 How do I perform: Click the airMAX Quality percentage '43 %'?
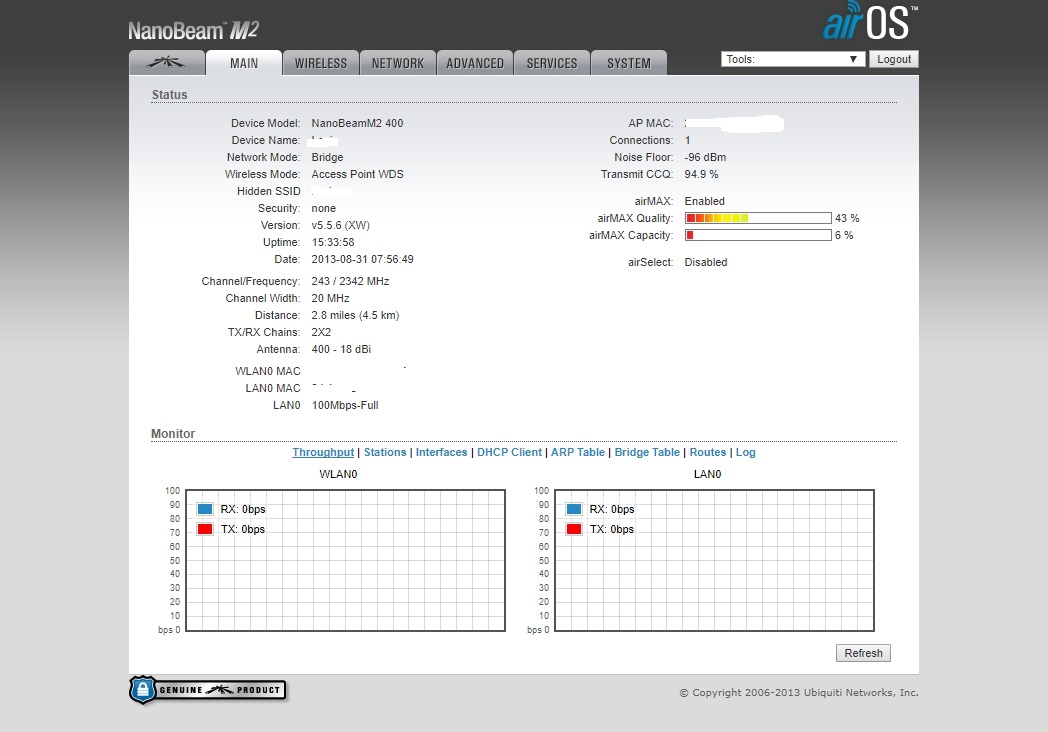pyautogui.click(x=847, y=218)
